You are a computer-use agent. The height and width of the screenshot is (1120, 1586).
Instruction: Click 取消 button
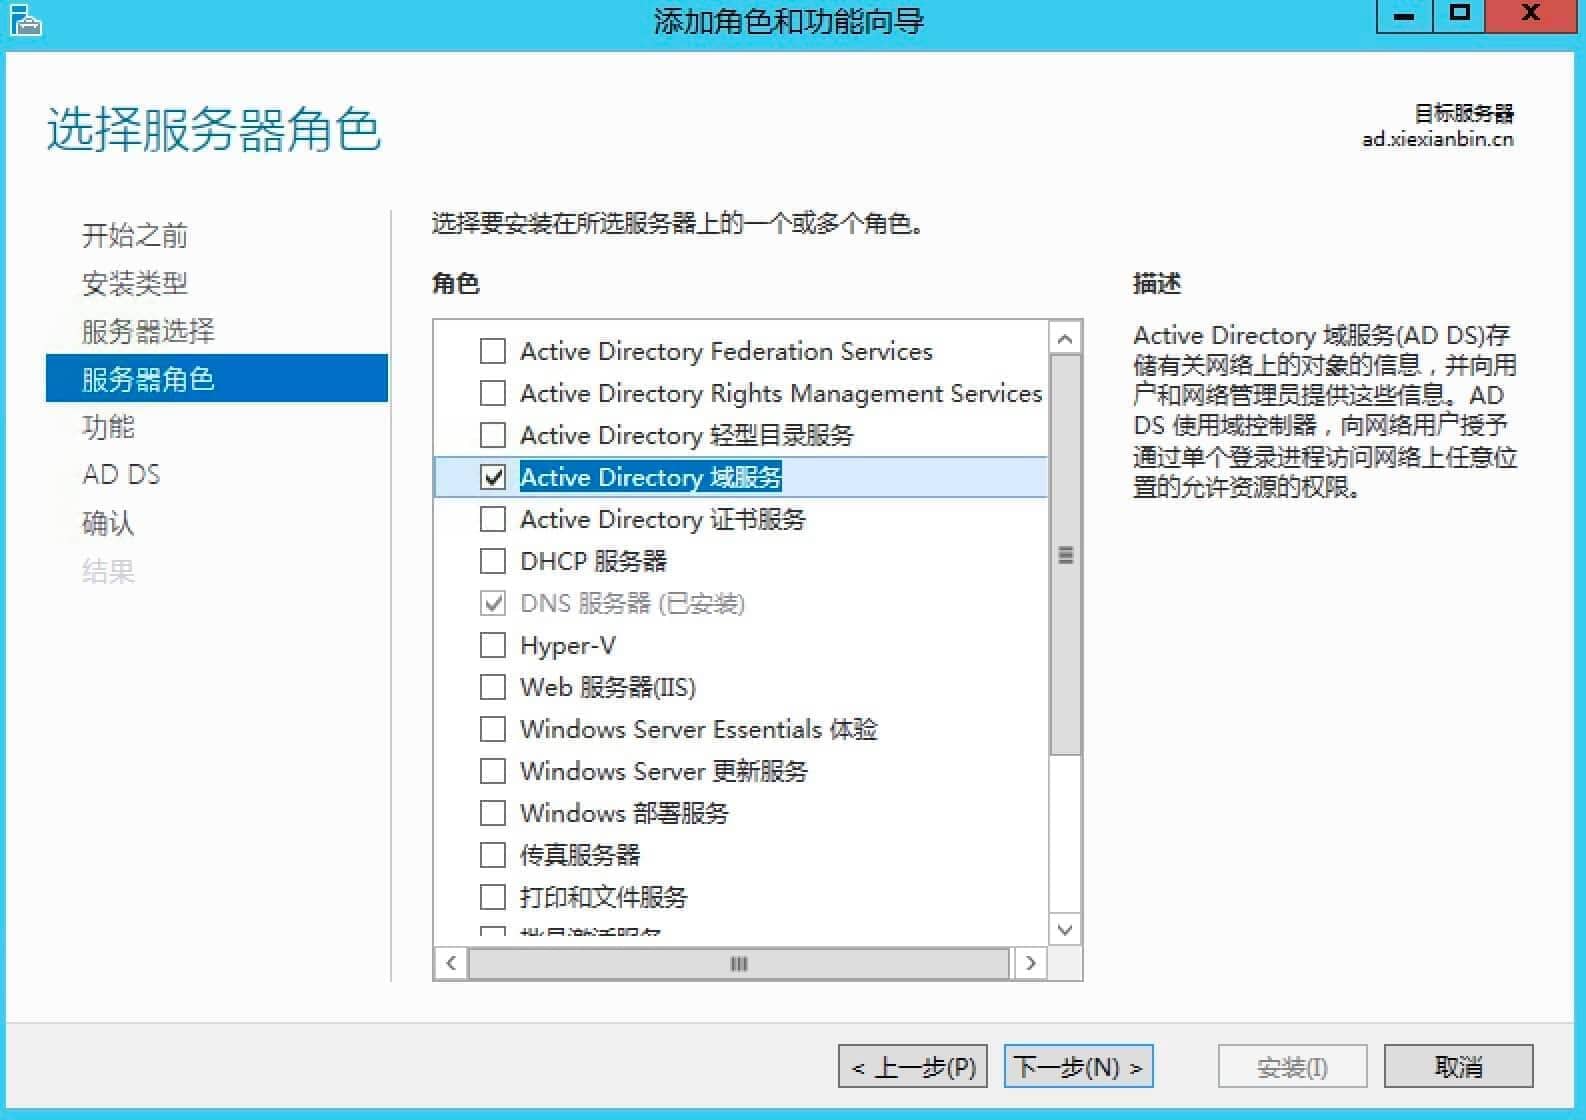pyautogui.click(x=1458, y=1067)
